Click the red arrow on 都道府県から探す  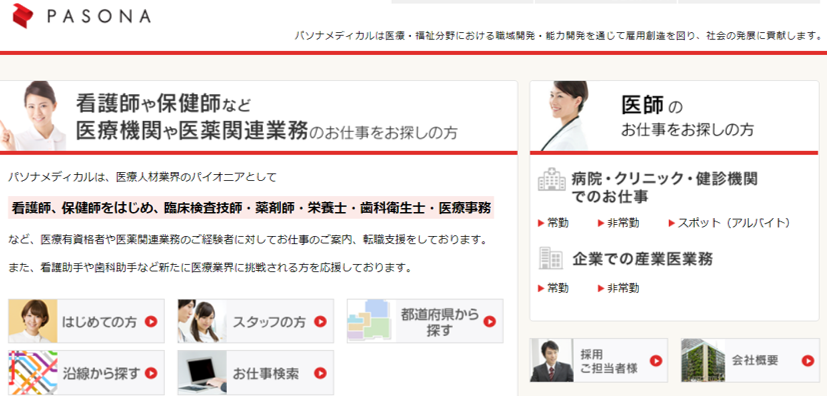point(489,321)
